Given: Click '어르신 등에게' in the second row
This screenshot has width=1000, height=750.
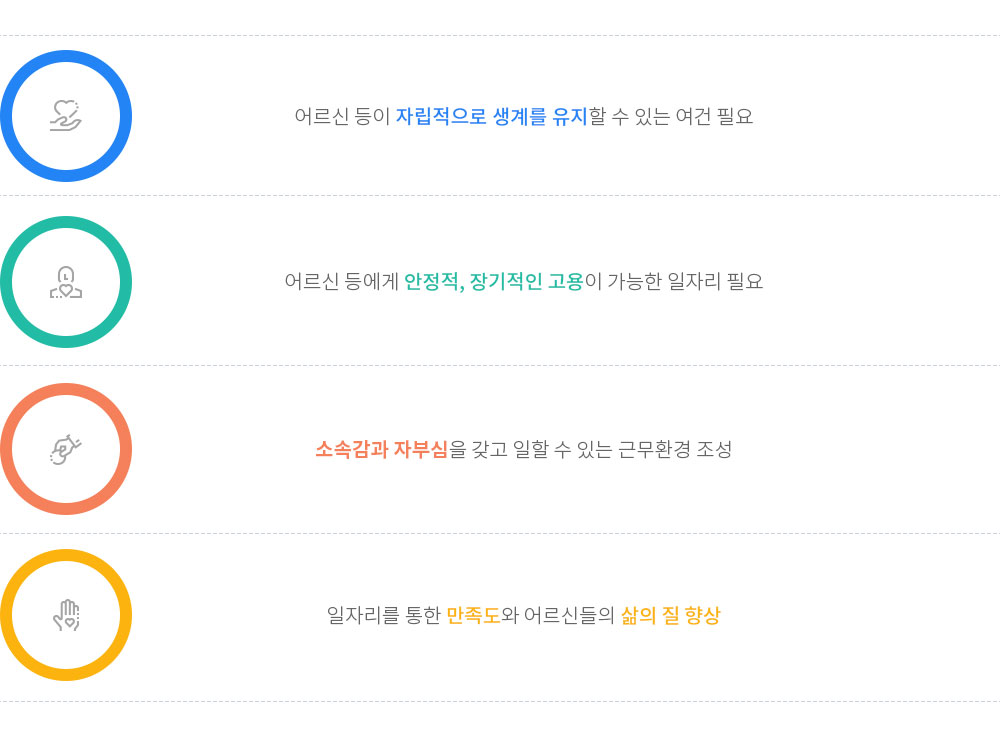Looking at the screenshot, I should [341, 281].
